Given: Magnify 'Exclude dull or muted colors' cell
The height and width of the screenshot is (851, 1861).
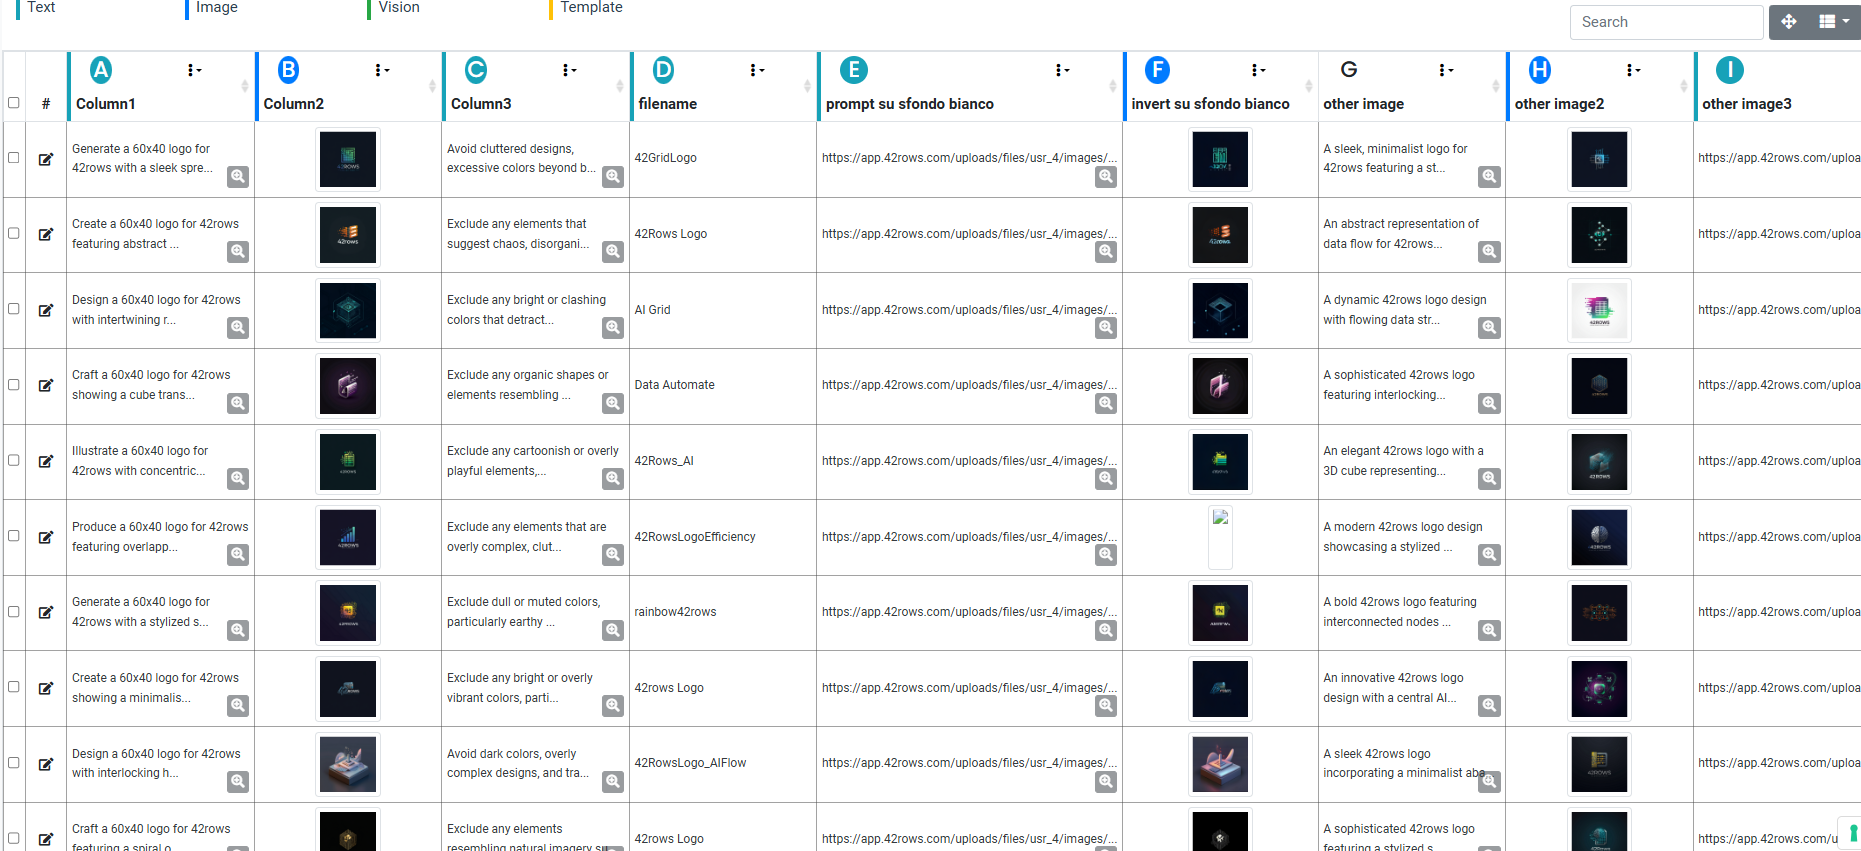Looking at the screenshot, I should pyautogui.click(x=613, y=630).
